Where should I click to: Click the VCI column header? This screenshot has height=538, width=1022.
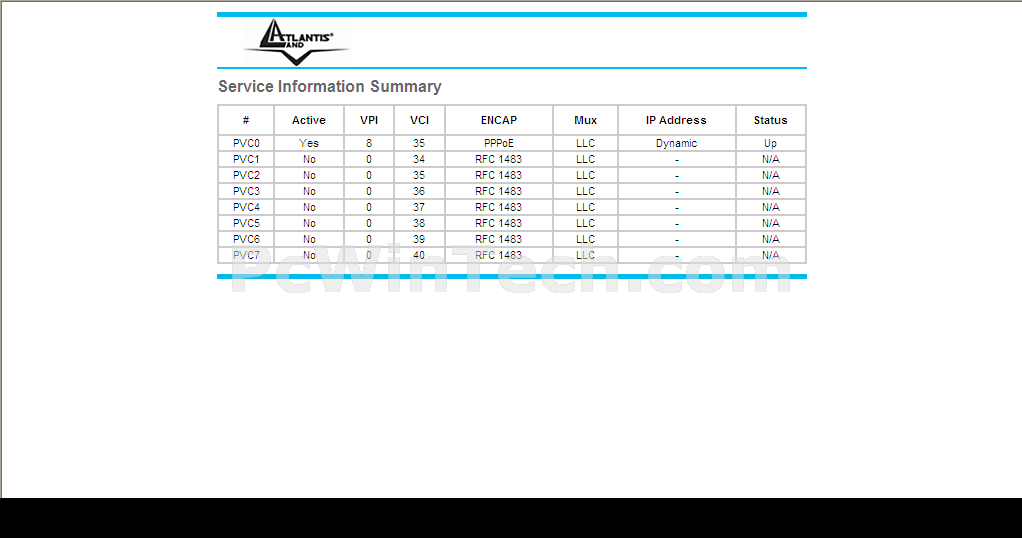tap(419, 120)
